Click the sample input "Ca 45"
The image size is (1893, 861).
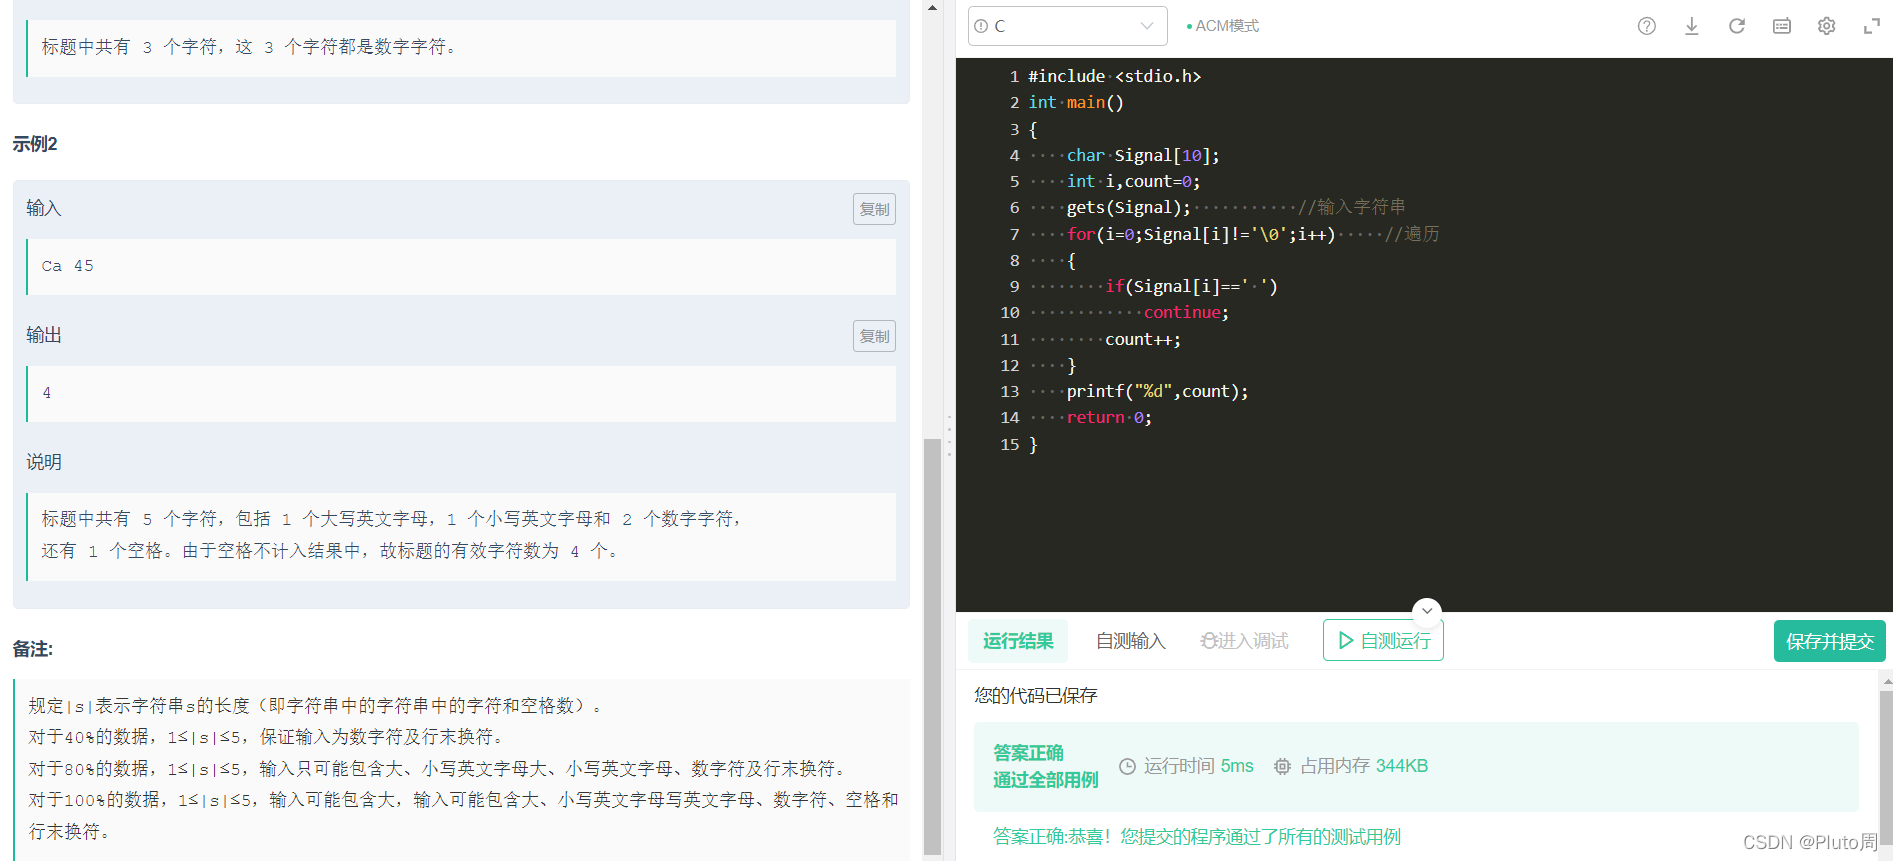point(67,266)
